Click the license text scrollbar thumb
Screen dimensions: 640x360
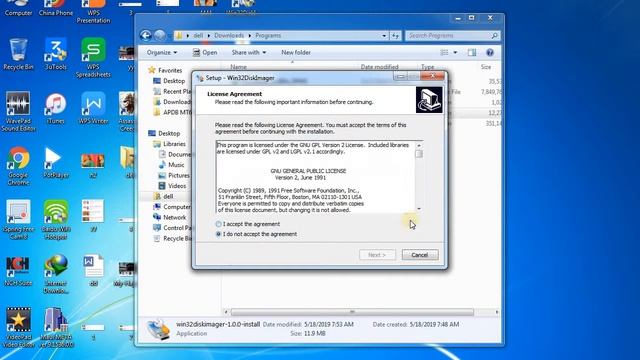(x=419, y=154)
